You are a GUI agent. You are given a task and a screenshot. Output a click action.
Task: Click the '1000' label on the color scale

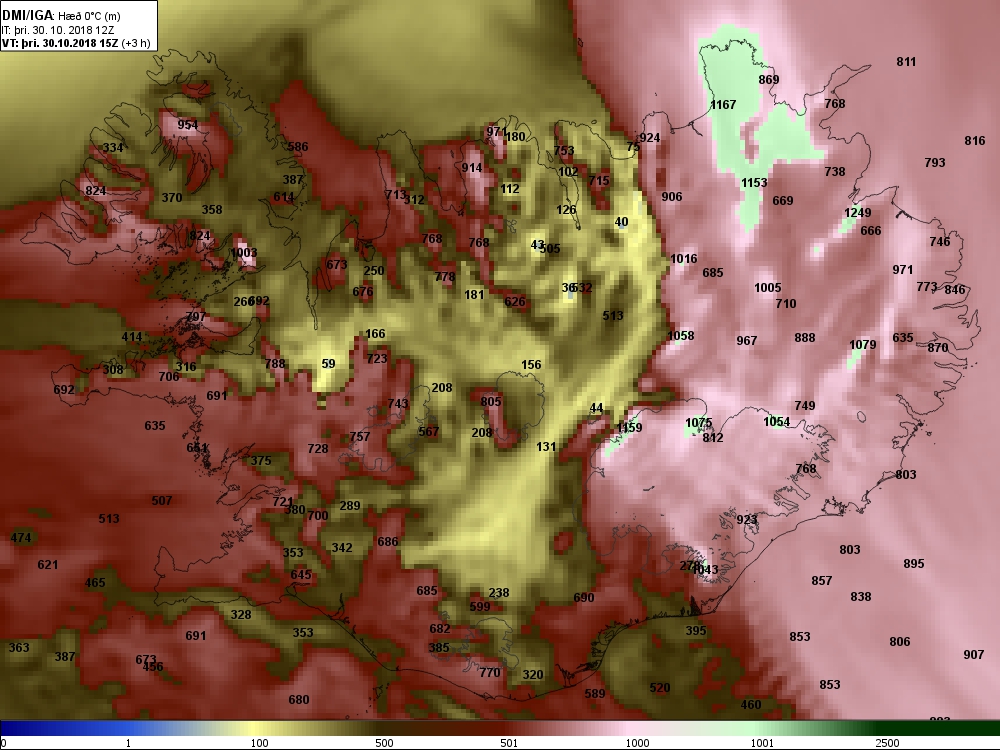coord(637,743)
